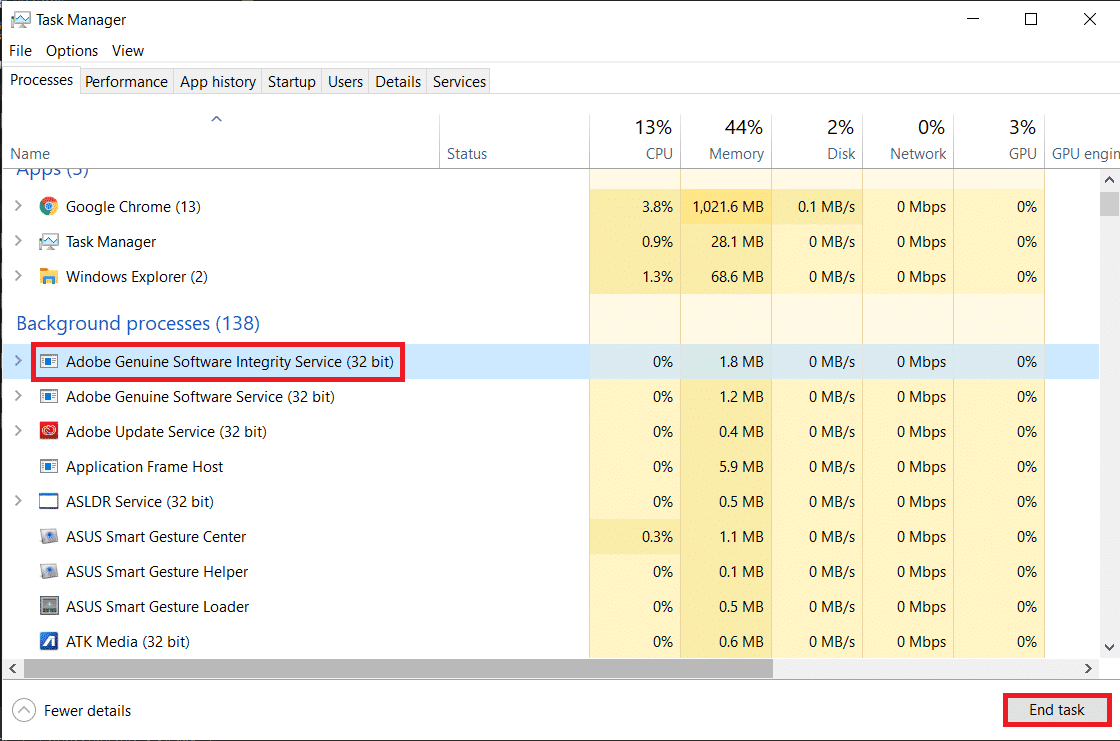Click the Application Frame Host icon
Image resolution: width=1120 pixels, height=741 pixels.
pos(48,467)
